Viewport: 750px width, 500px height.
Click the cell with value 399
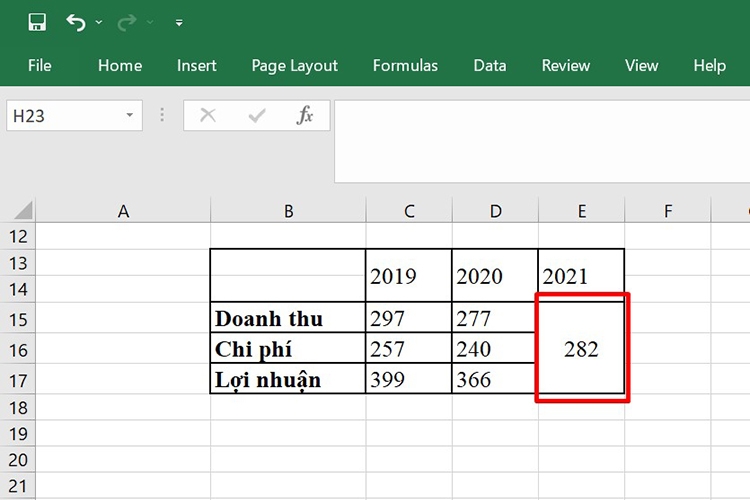pos(408,378)
